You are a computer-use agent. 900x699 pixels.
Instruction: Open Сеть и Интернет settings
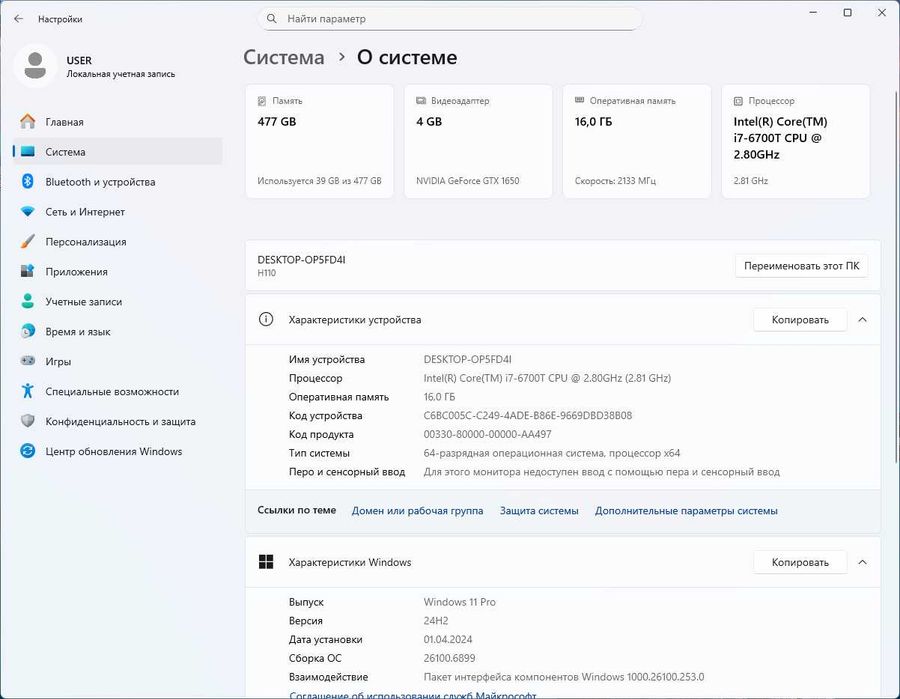point(118,212)
